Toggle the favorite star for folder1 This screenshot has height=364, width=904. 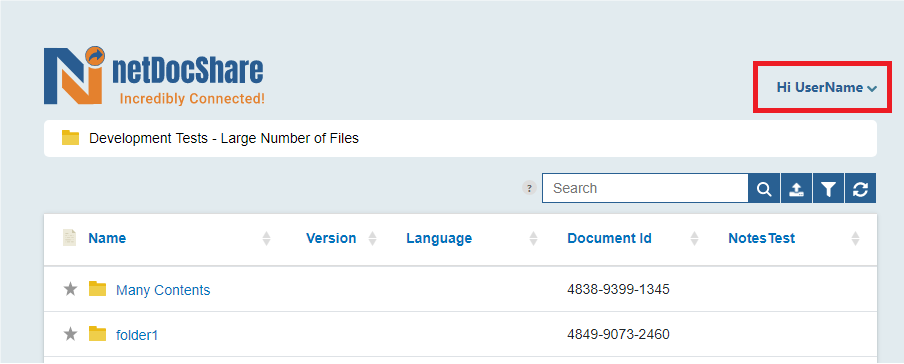70,333
